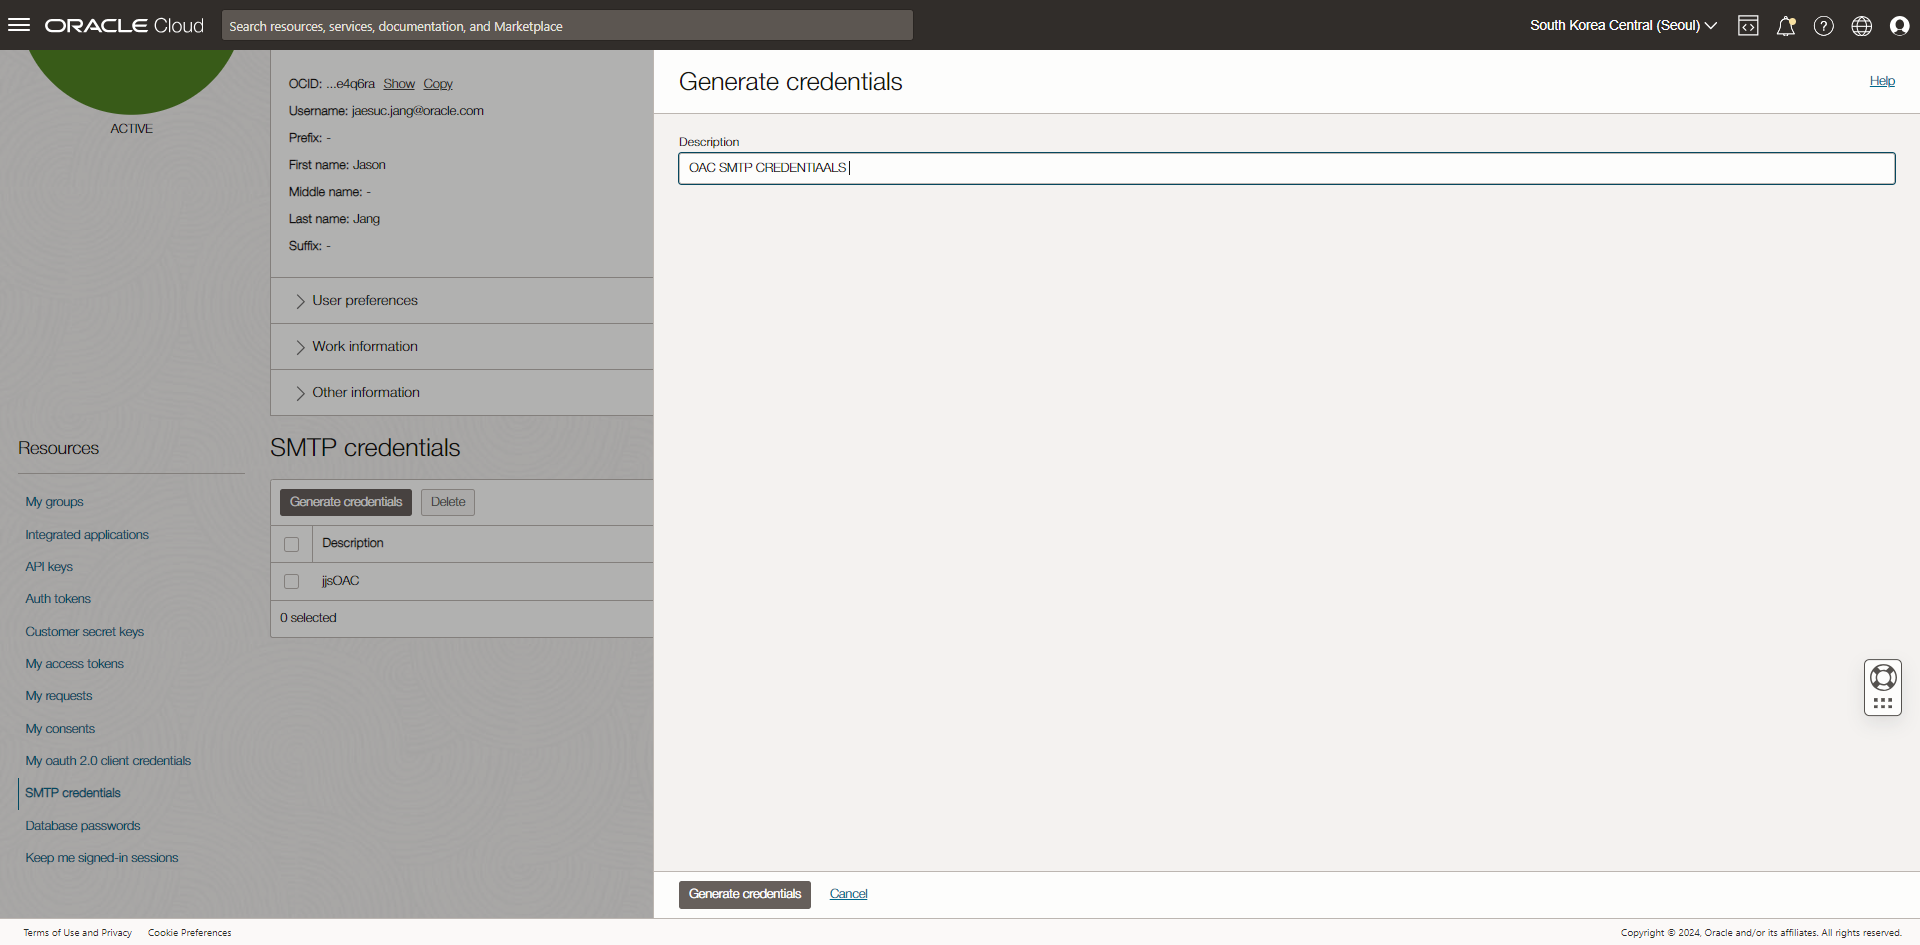Screen dimensions: 1920x945
Task: Click Generate credentials in the panel footer
Action: point(745,894)
